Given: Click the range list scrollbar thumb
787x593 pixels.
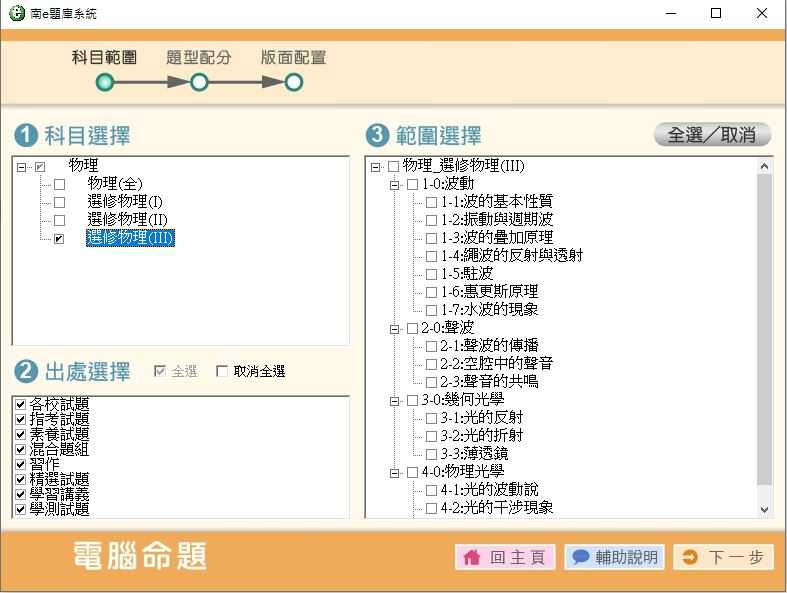Looking at the screenshot, I should point(764,329).
